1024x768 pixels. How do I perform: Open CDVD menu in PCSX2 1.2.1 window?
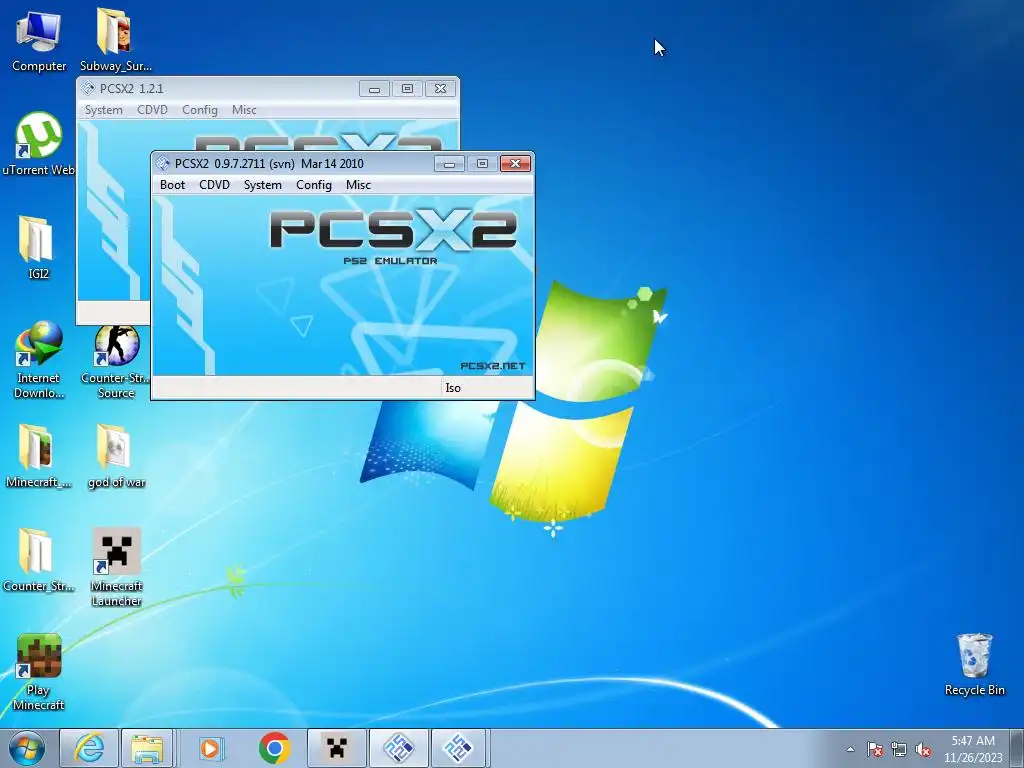pyautogui.click(x=152, y=110)
